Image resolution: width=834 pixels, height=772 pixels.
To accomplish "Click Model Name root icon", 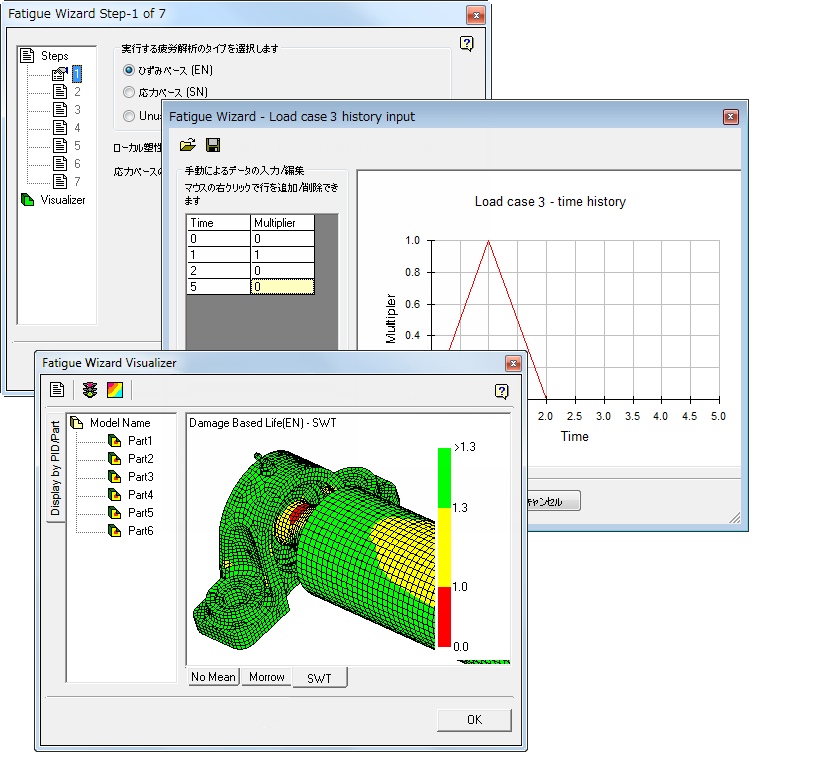I will [x=77, y=422].
